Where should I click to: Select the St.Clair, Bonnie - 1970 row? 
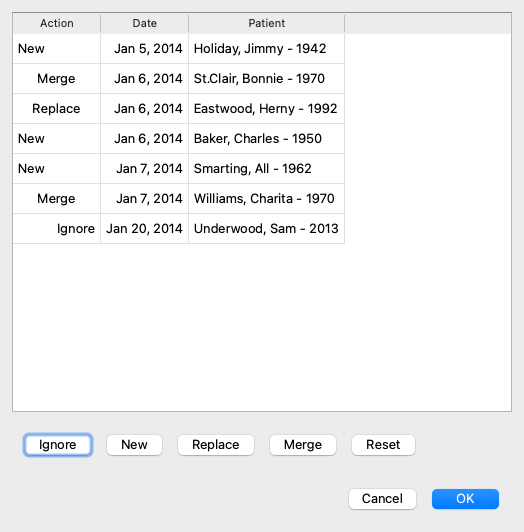tap(179, 79)
